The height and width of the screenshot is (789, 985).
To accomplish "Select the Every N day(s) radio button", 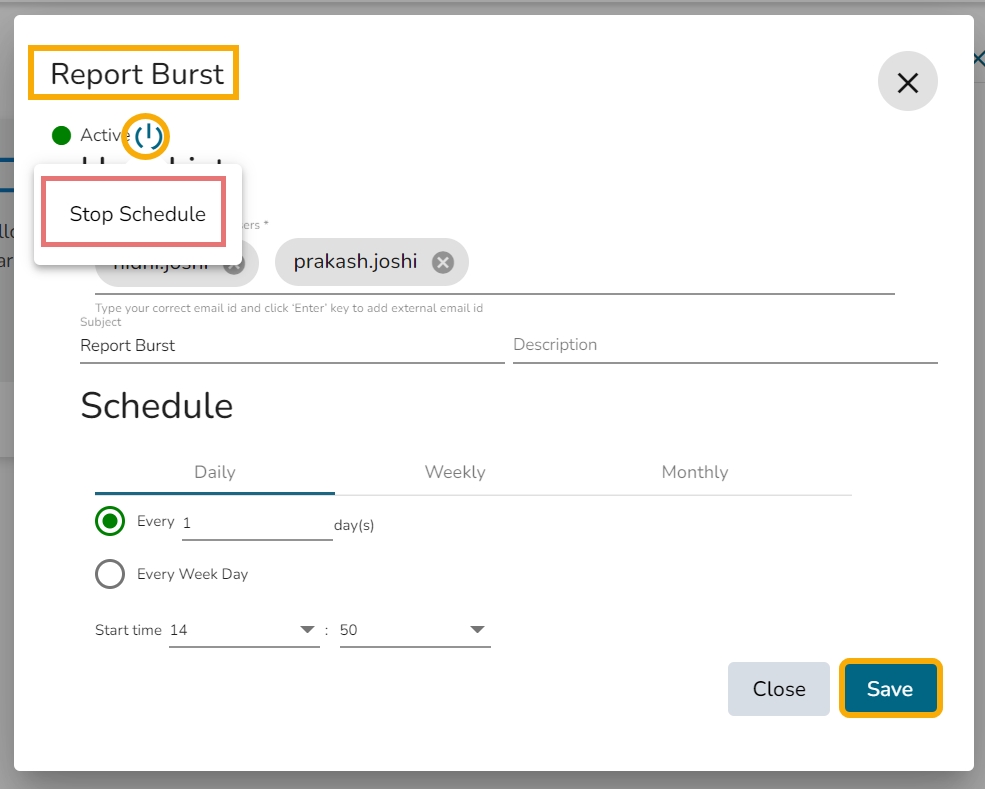I will pyautogui.click(x=110, y=521).
